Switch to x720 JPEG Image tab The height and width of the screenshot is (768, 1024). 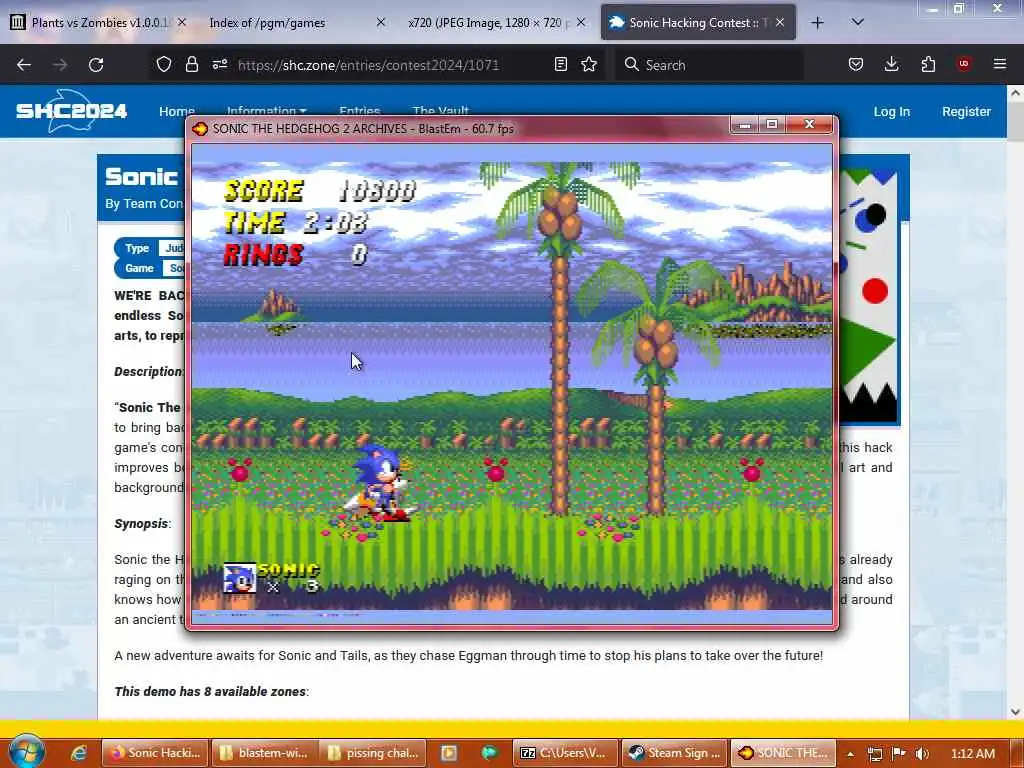[496, 22]
